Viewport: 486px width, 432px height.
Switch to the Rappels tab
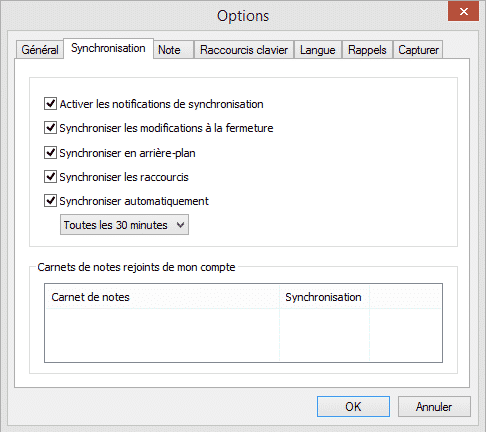point(367,50)
